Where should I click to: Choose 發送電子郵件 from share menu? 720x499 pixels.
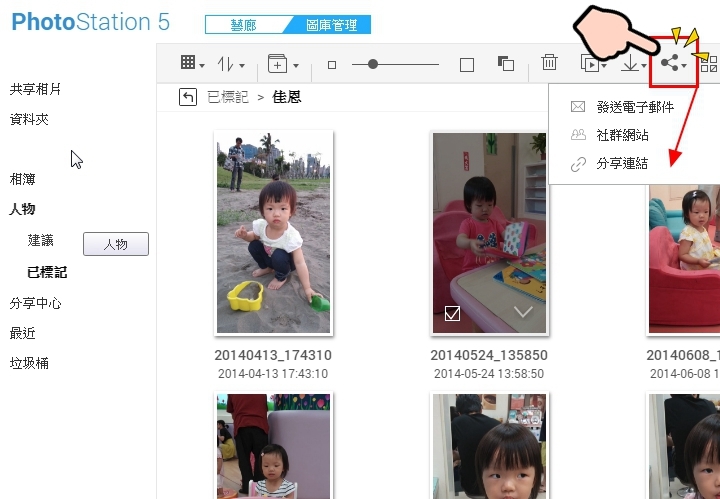[x=635, y=107]
